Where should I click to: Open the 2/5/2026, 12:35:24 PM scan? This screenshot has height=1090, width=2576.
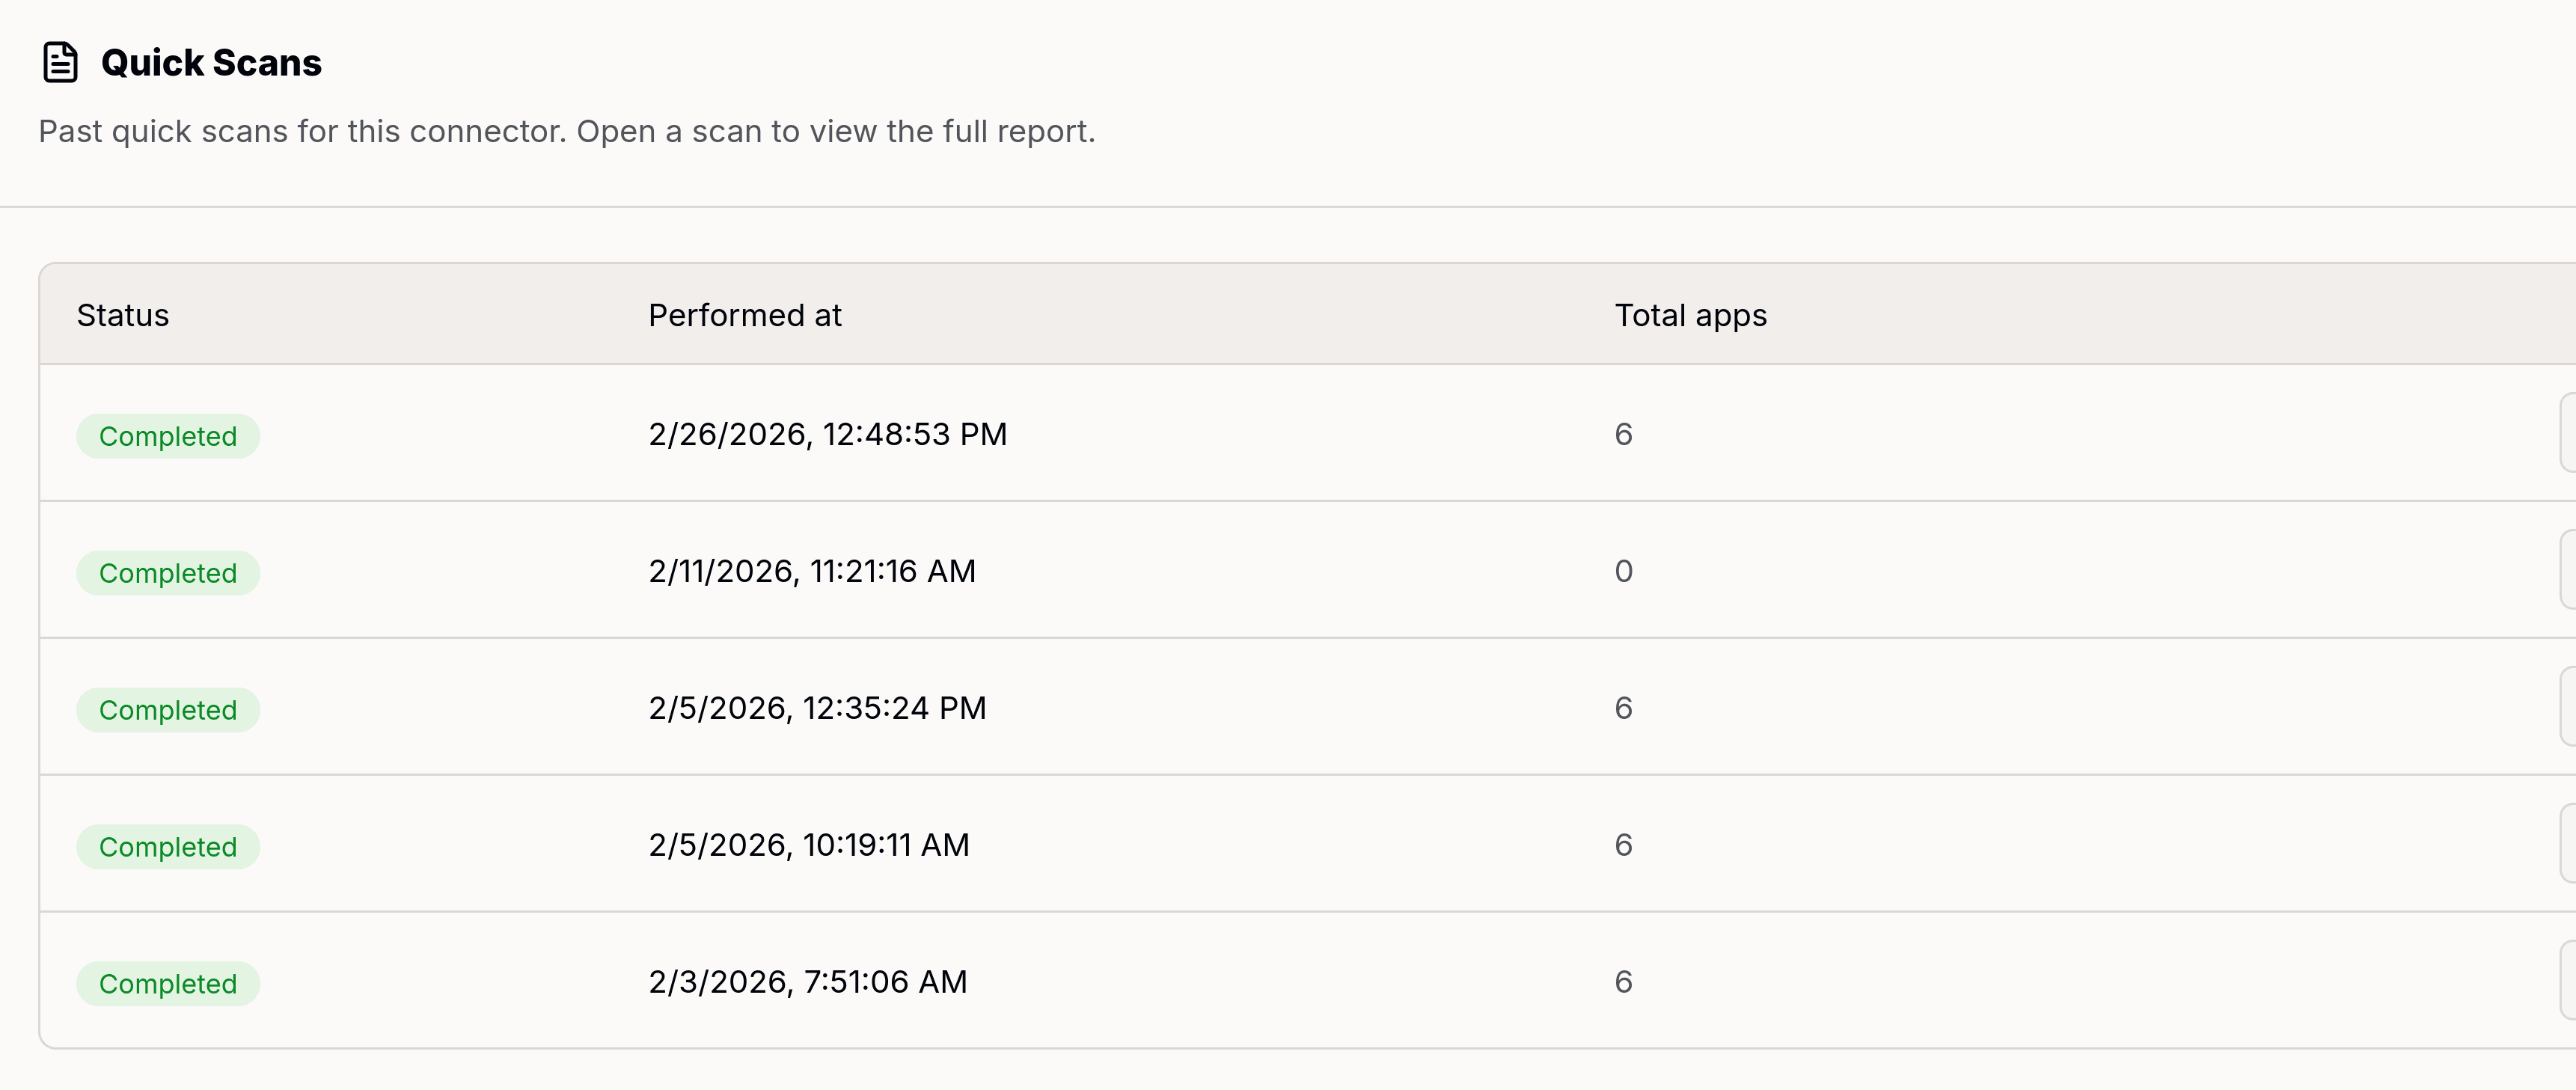point(817,708)
